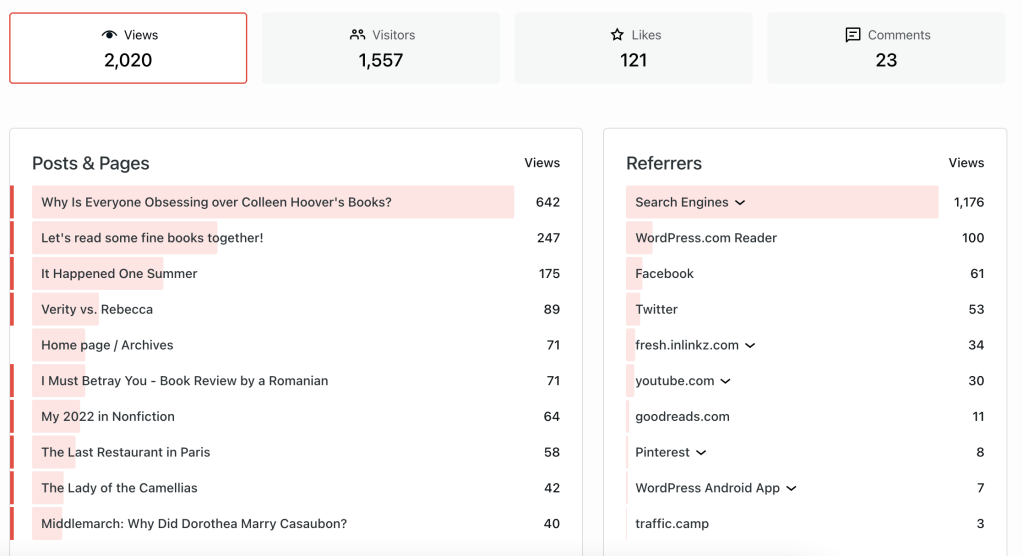
Task: Switch to the Likes stats tab
Action: tap(633, 48)
